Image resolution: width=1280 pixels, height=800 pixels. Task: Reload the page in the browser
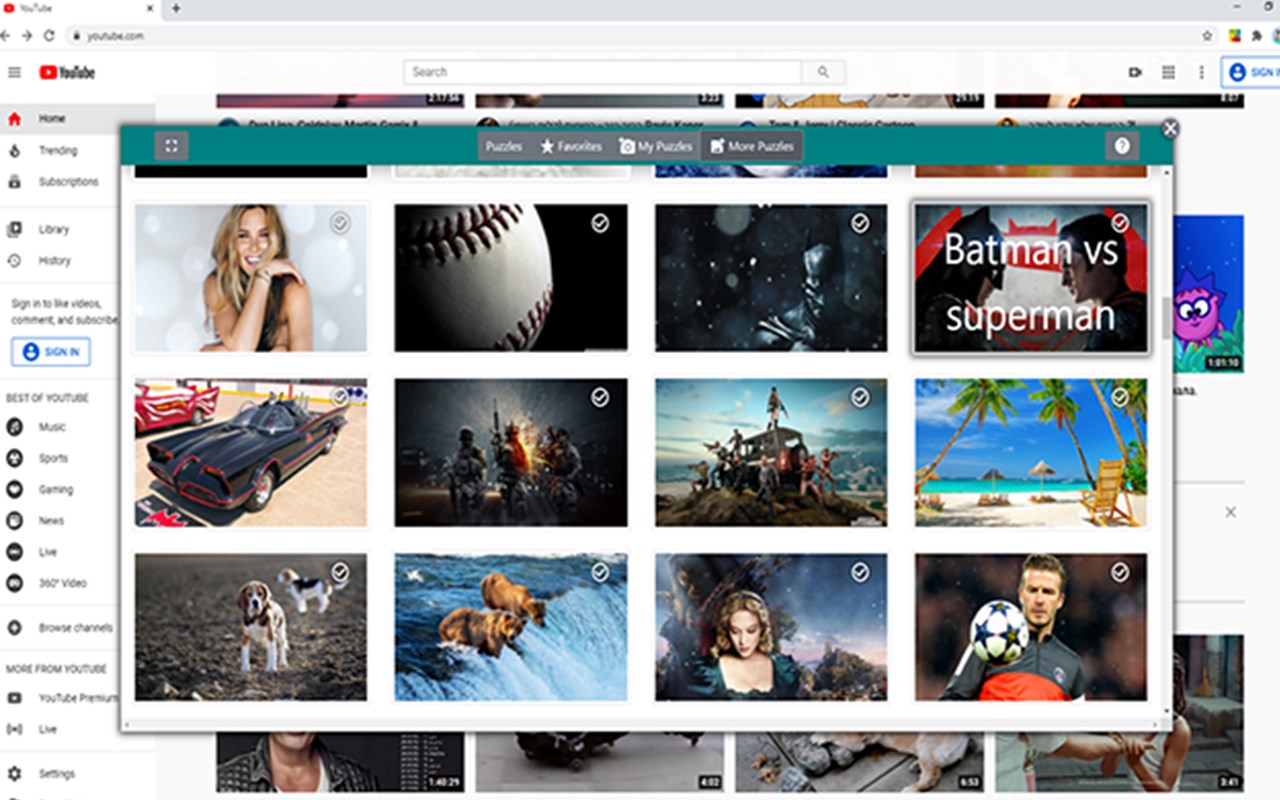point(49,35)
